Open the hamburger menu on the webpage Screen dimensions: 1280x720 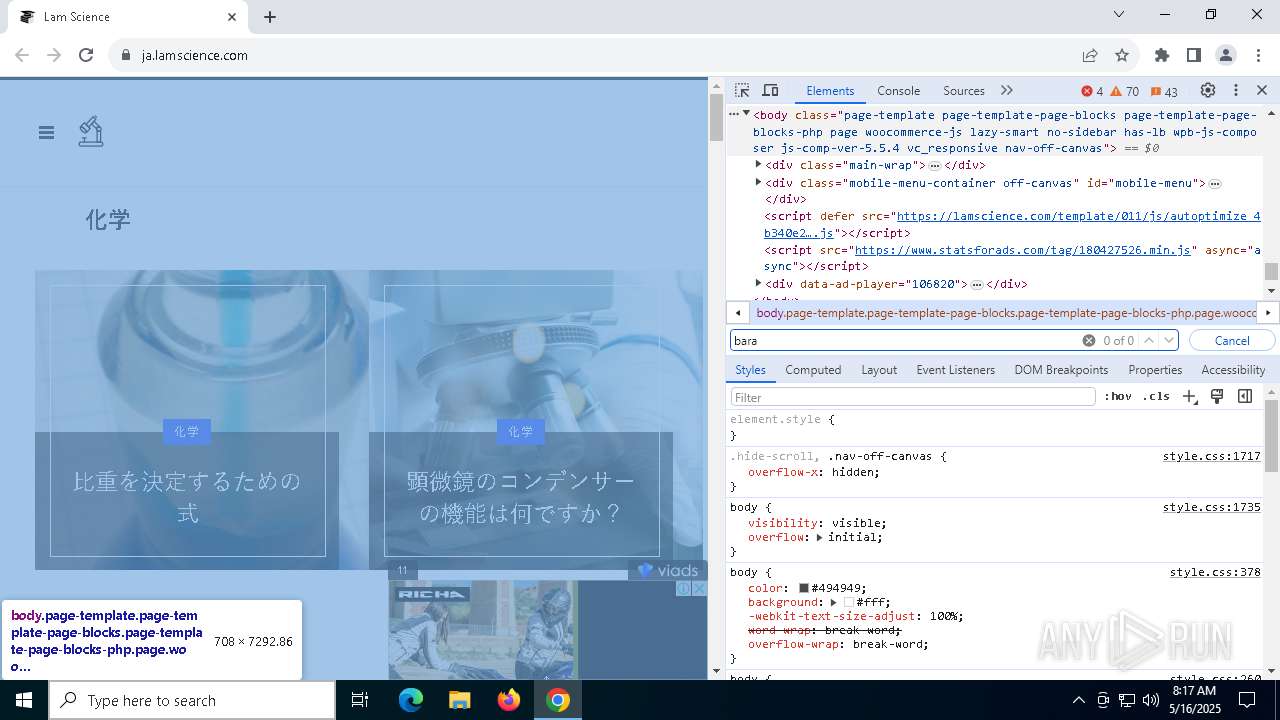click(46, 132)
